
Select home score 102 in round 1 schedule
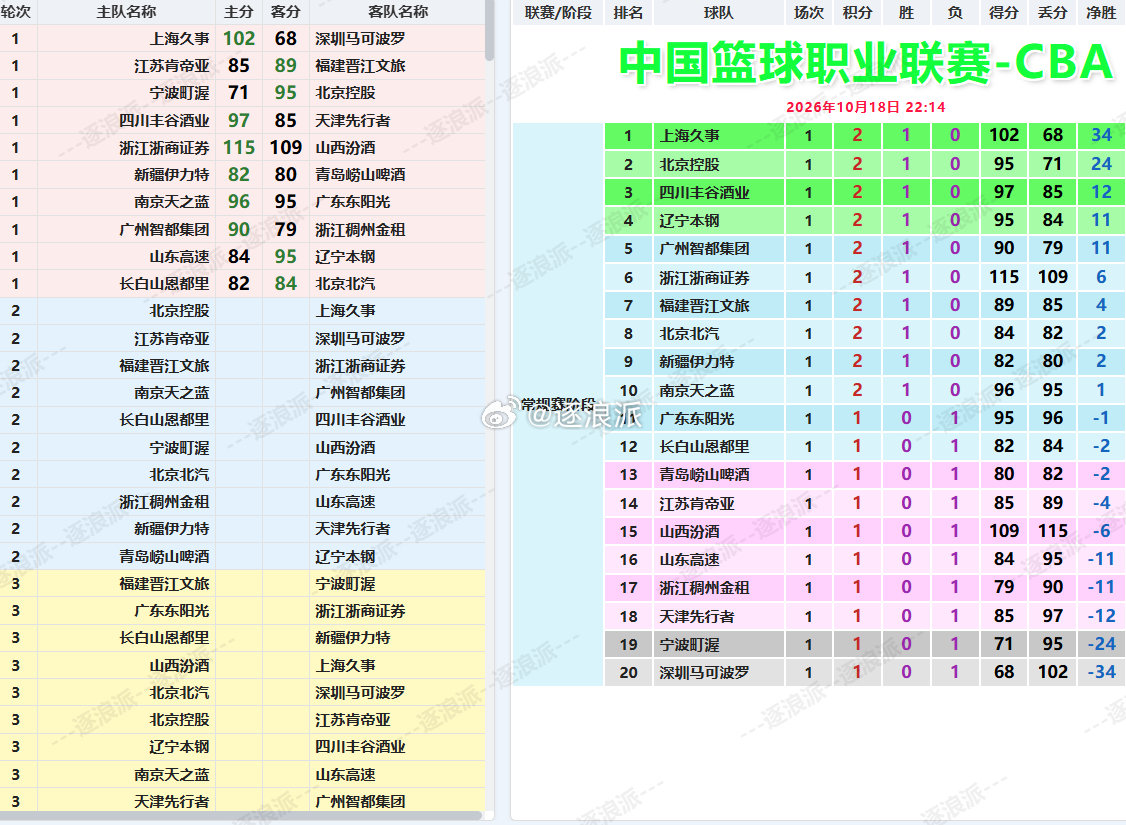238,39
